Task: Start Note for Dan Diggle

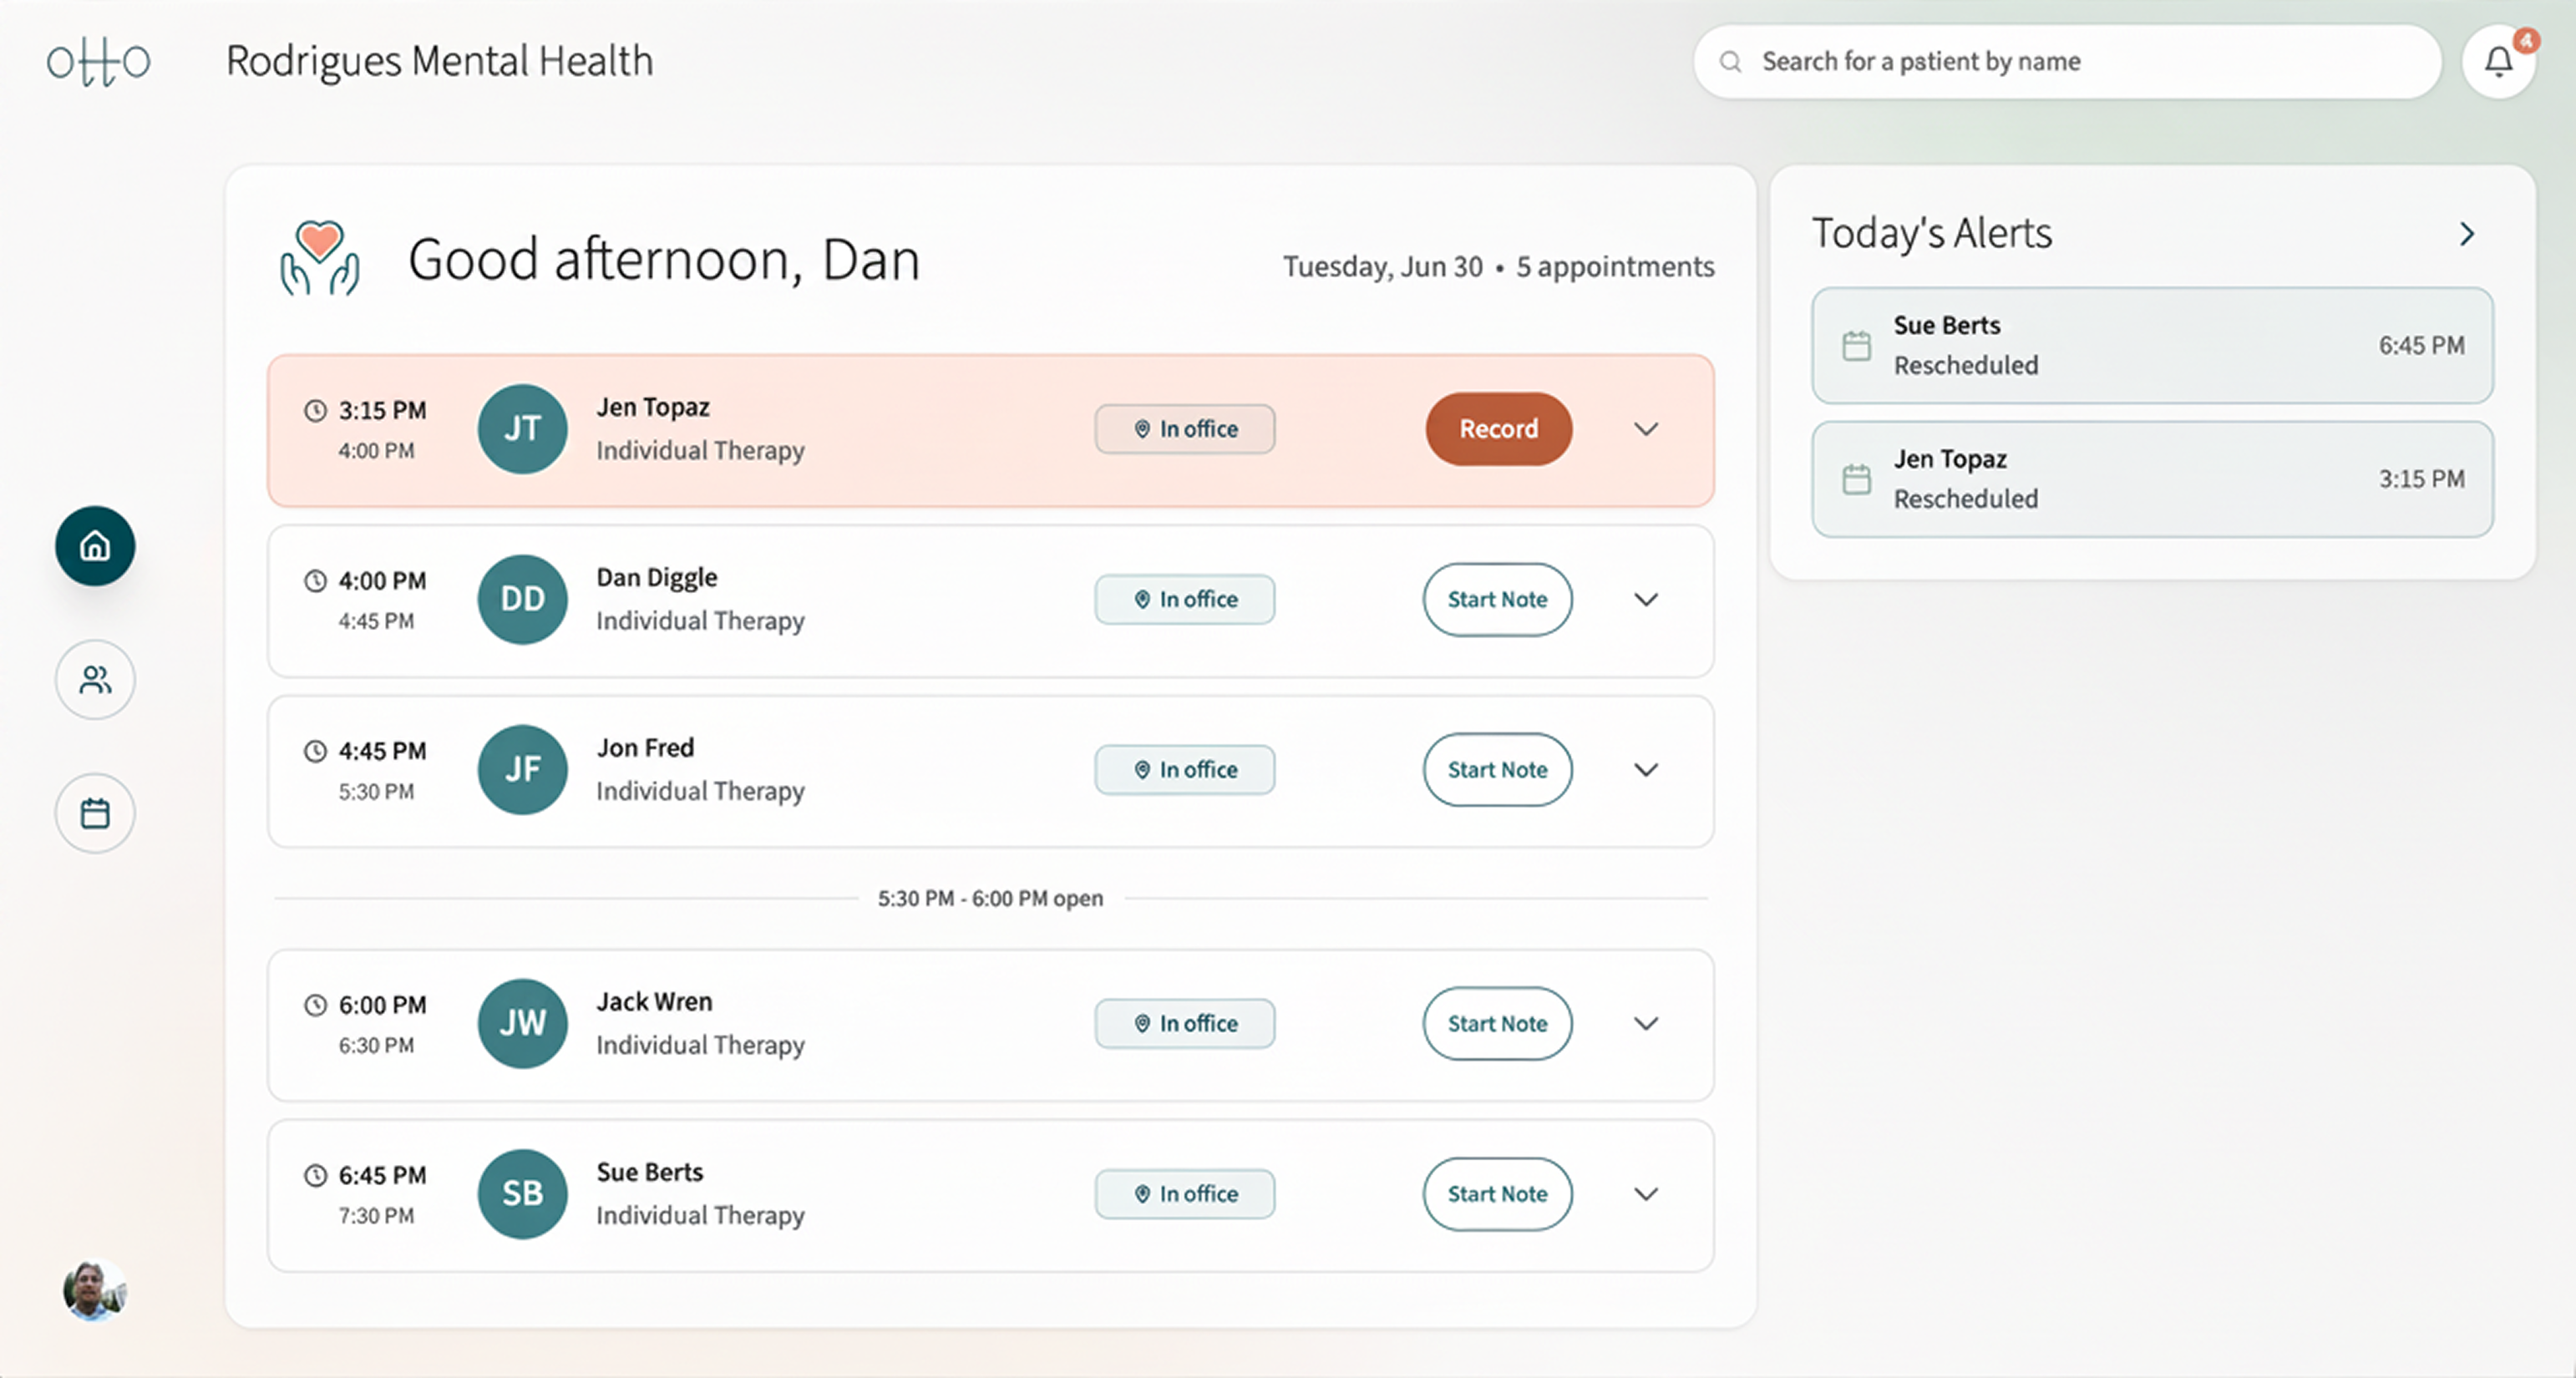Action: coord(1497,599)
